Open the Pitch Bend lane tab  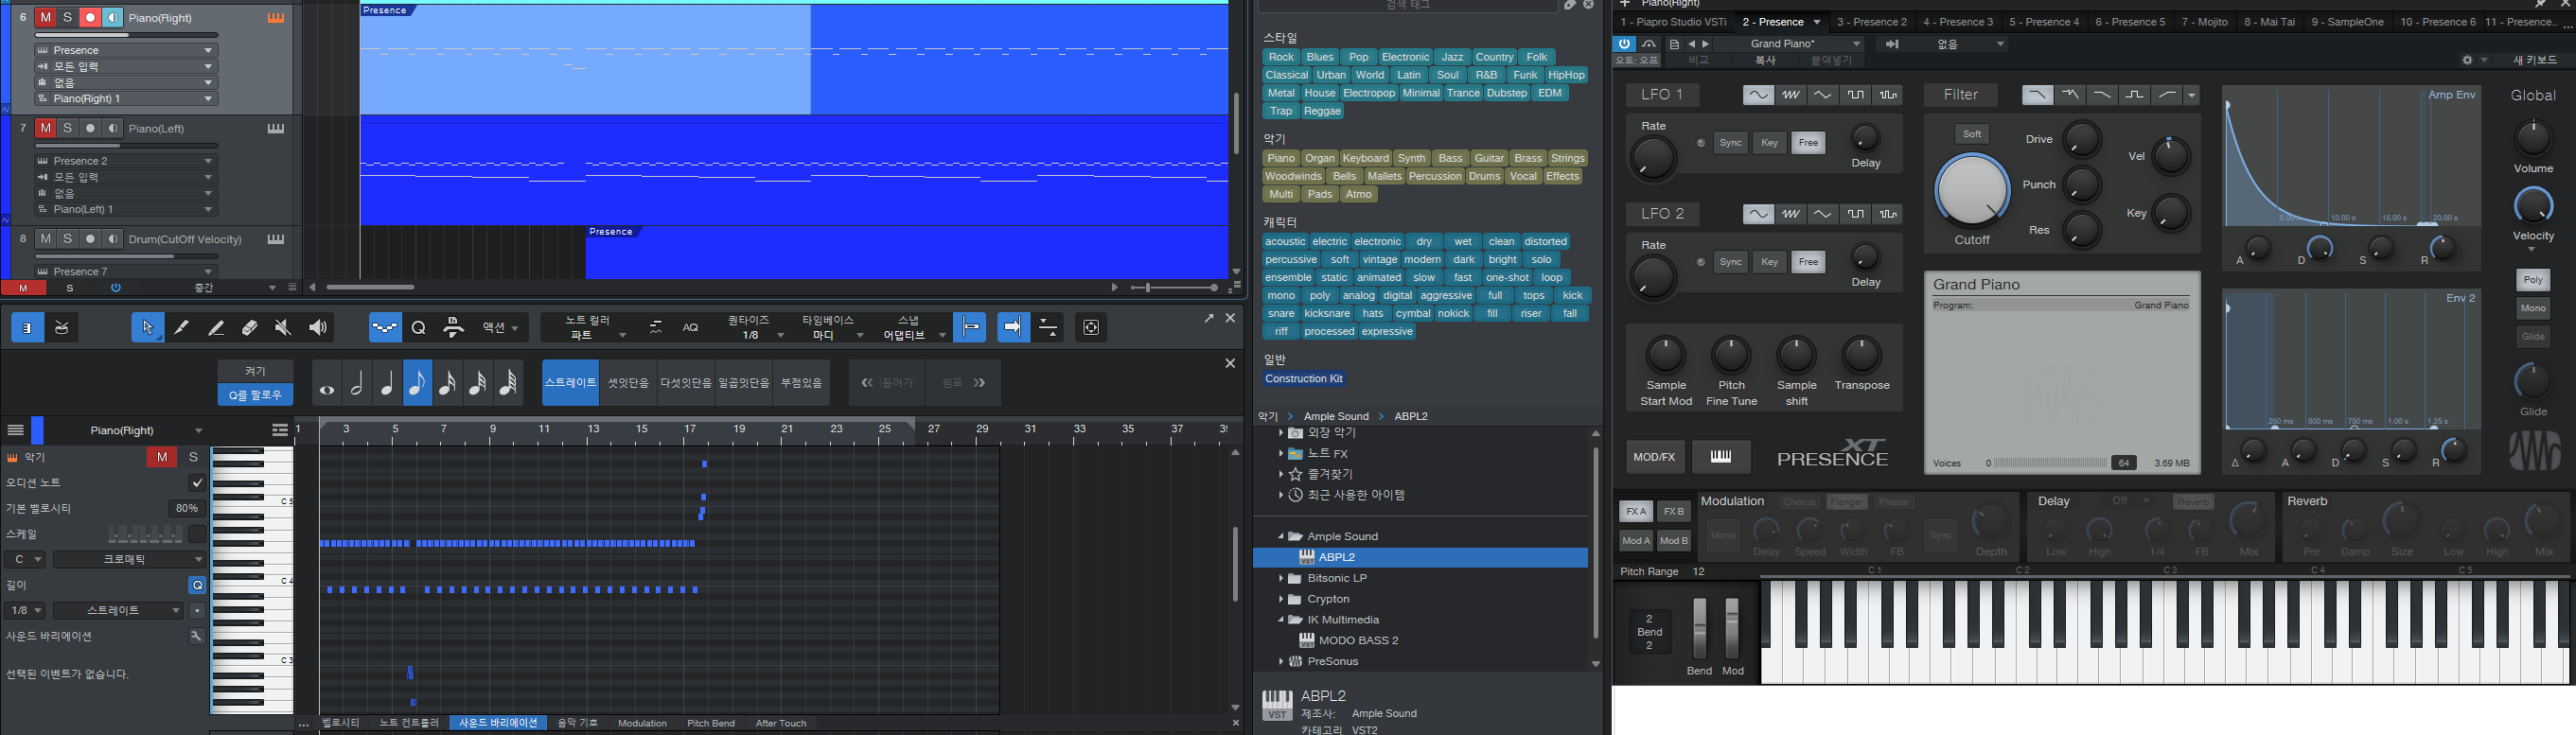pos(711,723)
